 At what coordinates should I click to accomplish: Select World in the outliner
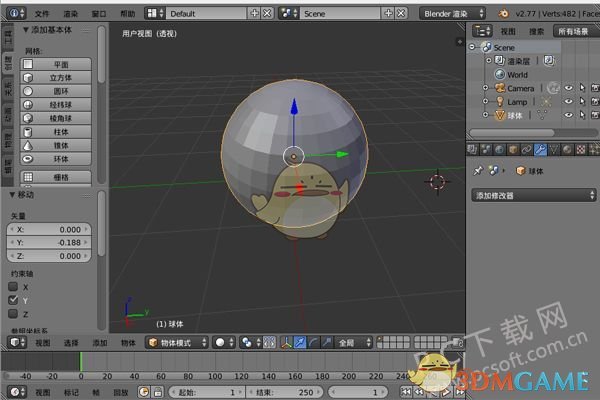coord(517,75)
